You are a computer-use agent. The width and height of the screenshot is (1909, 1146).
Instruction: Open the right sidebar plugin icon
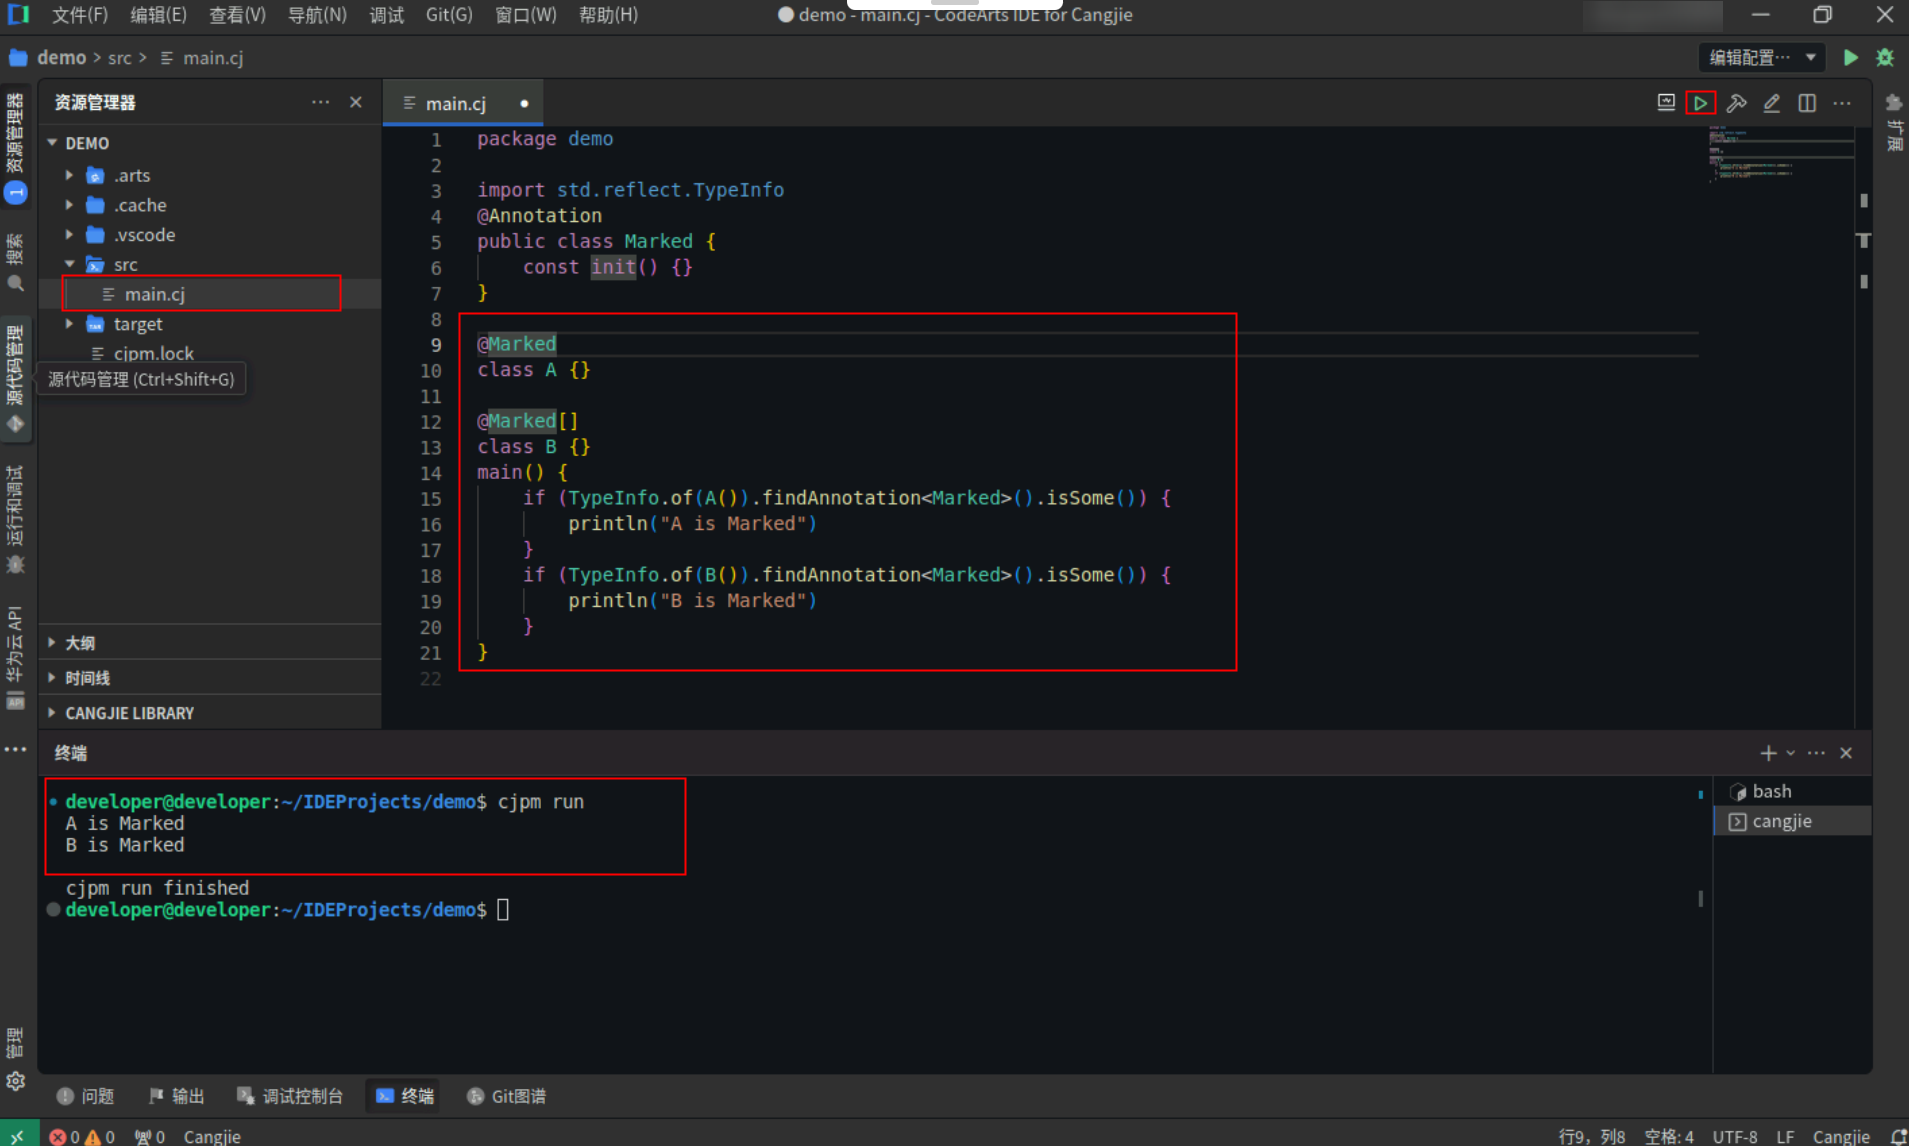[1893, 103]
